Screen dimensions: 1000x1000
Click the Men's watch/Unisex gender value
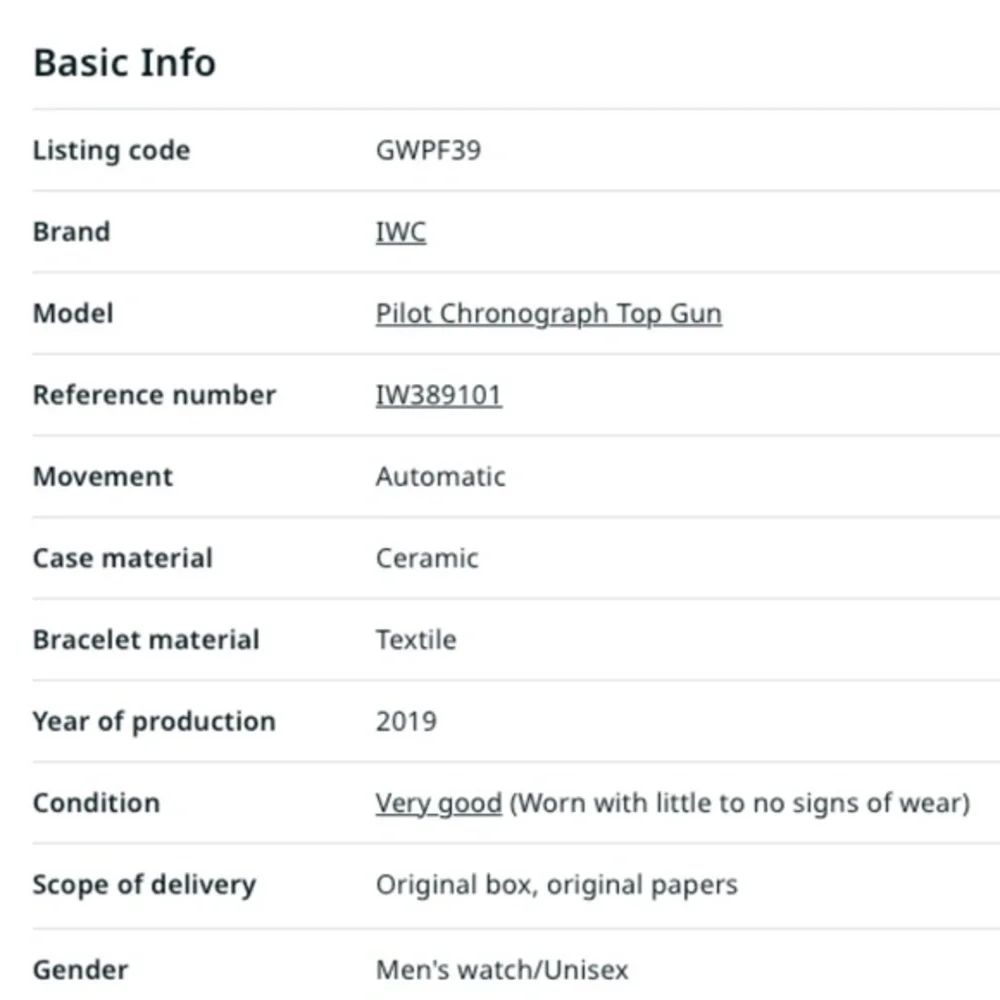pyautogui.click(x=502, y=970)
